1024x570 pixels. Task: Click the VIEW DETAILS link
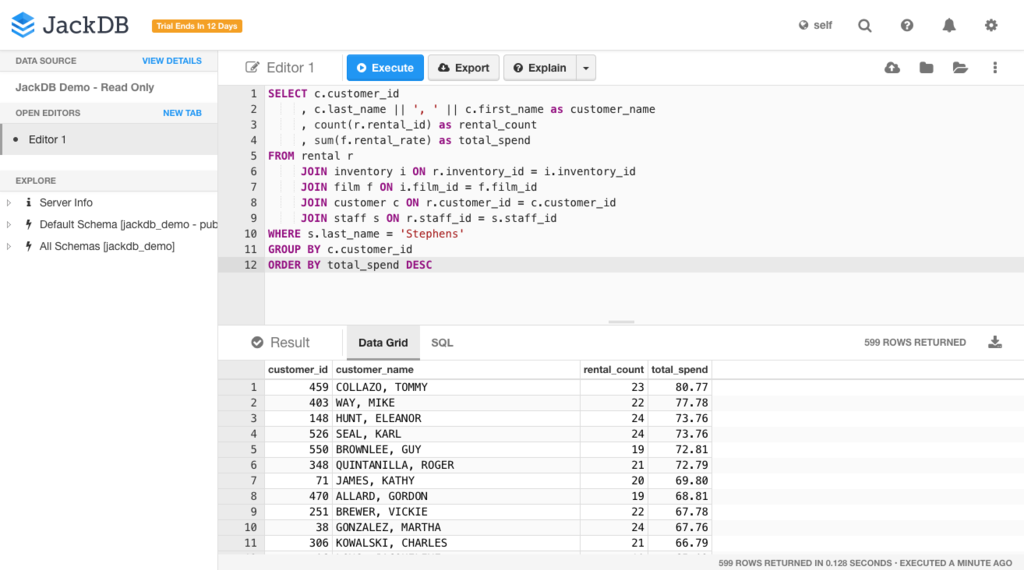[x=172, y=61]
